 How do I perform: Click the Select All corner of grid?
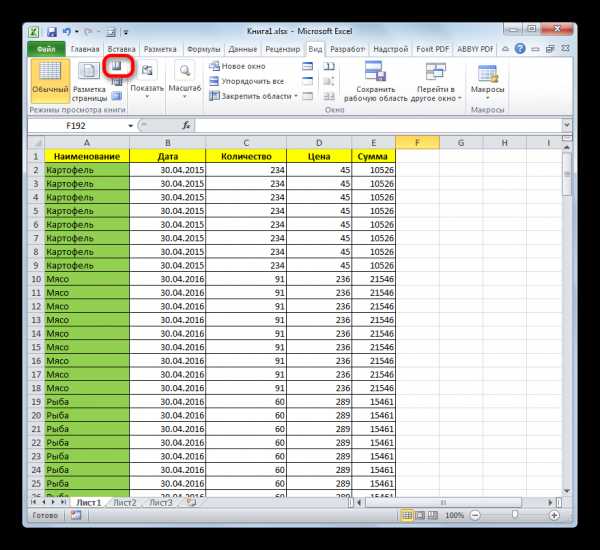click(36, 143)
